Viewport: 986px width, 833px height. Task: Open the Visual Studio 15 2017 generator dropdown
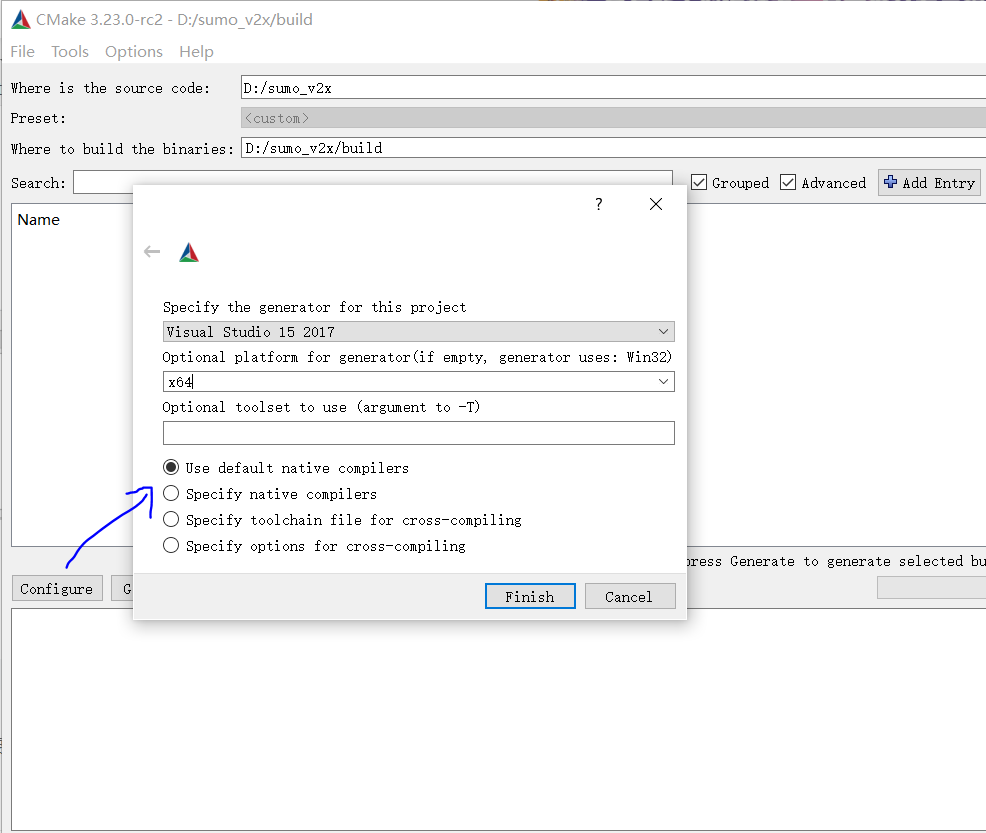(418, 331)
